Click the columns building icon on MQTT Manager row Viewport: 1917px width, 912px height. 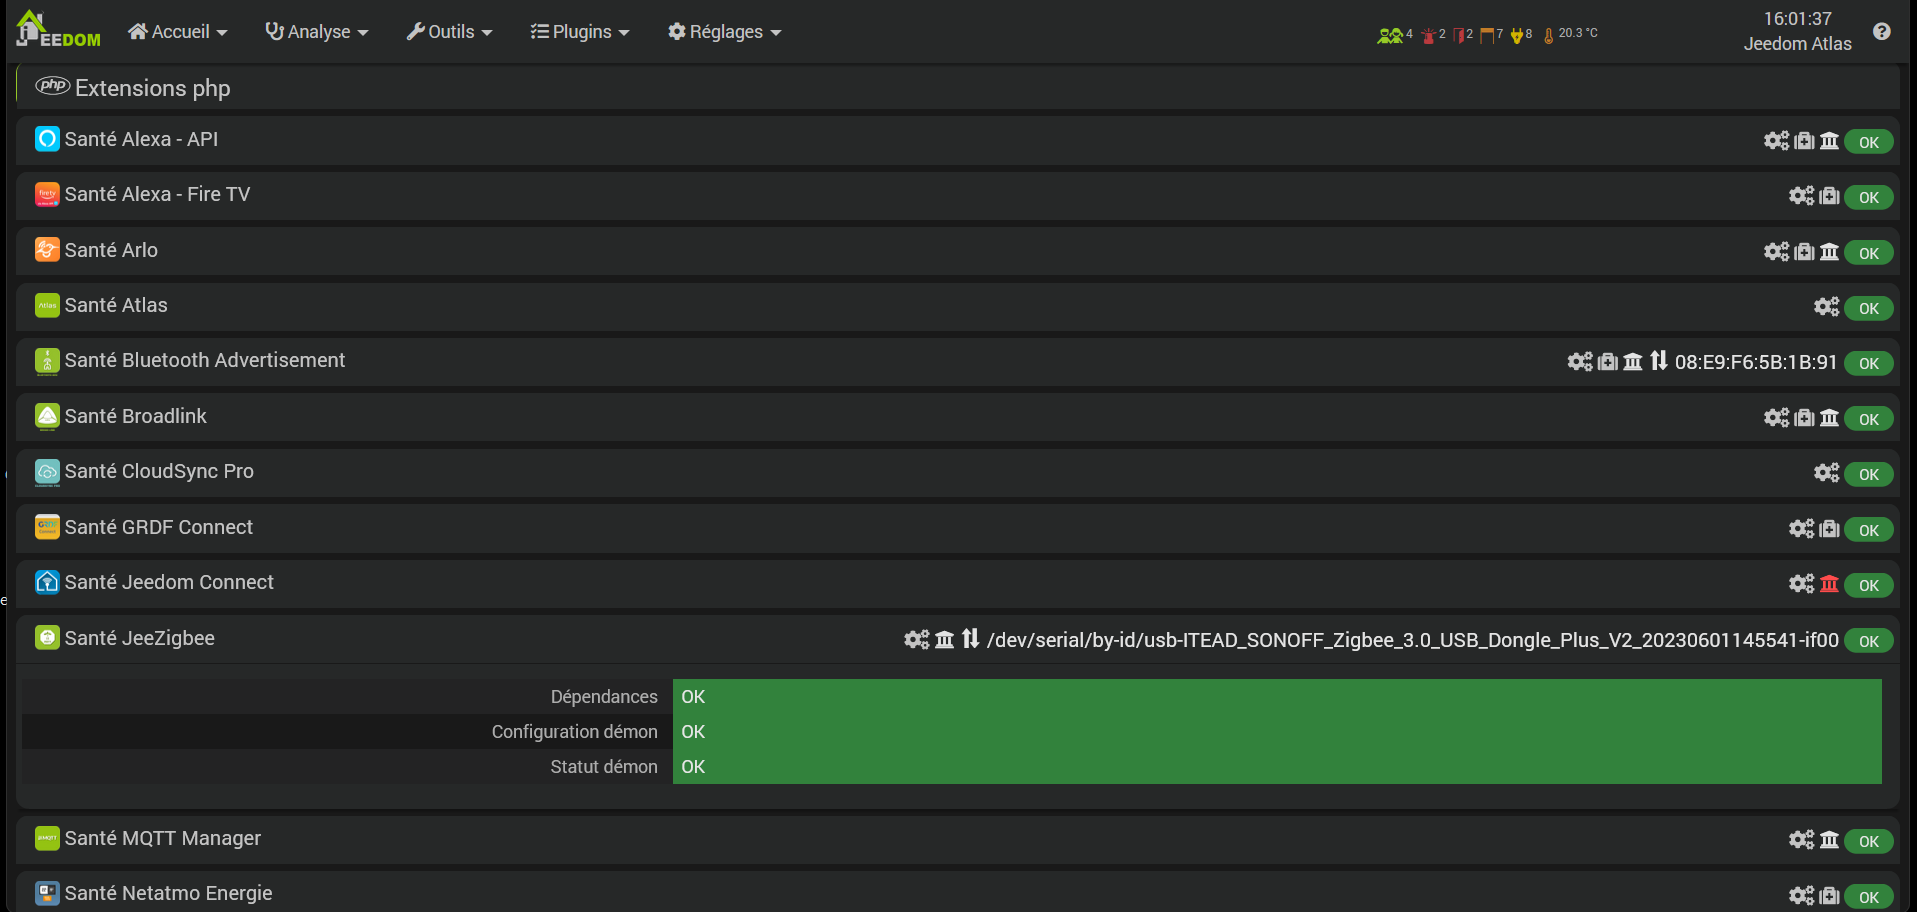(1829, 840)
